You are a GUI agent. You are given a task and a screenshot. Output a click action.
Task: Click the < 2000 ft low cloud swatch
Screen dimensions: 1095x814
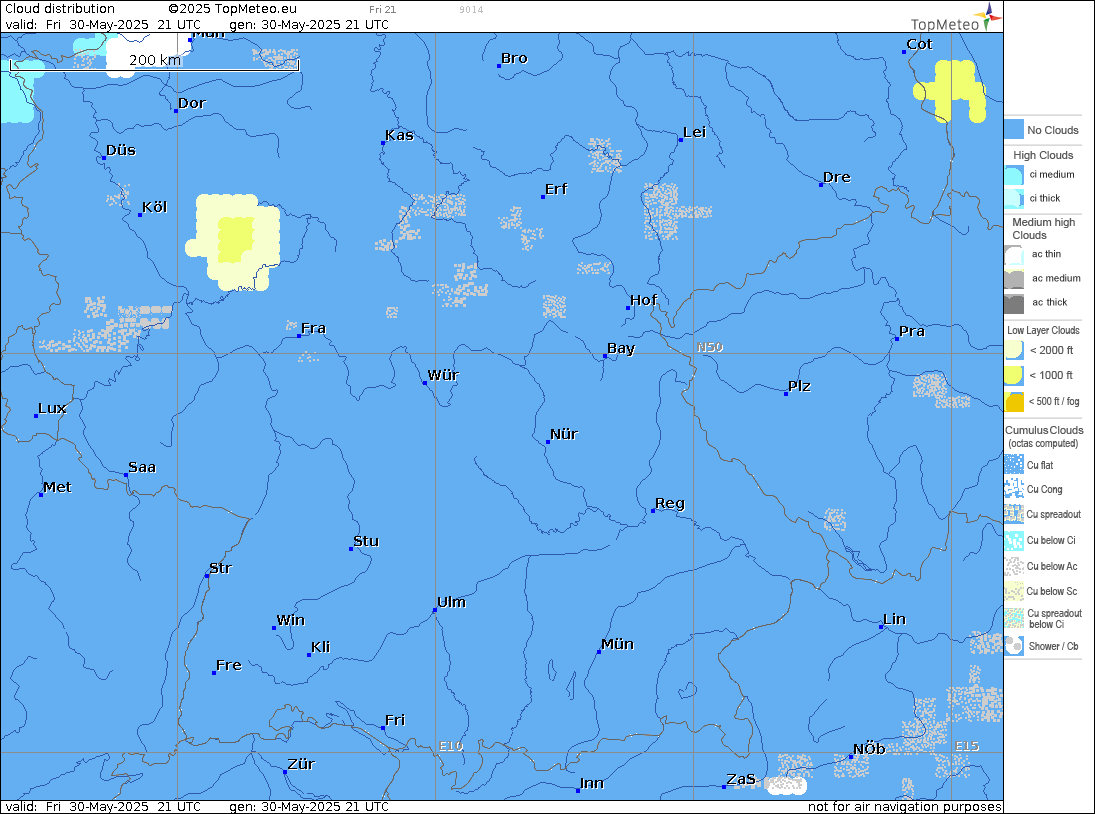[x=1014, y=350]
